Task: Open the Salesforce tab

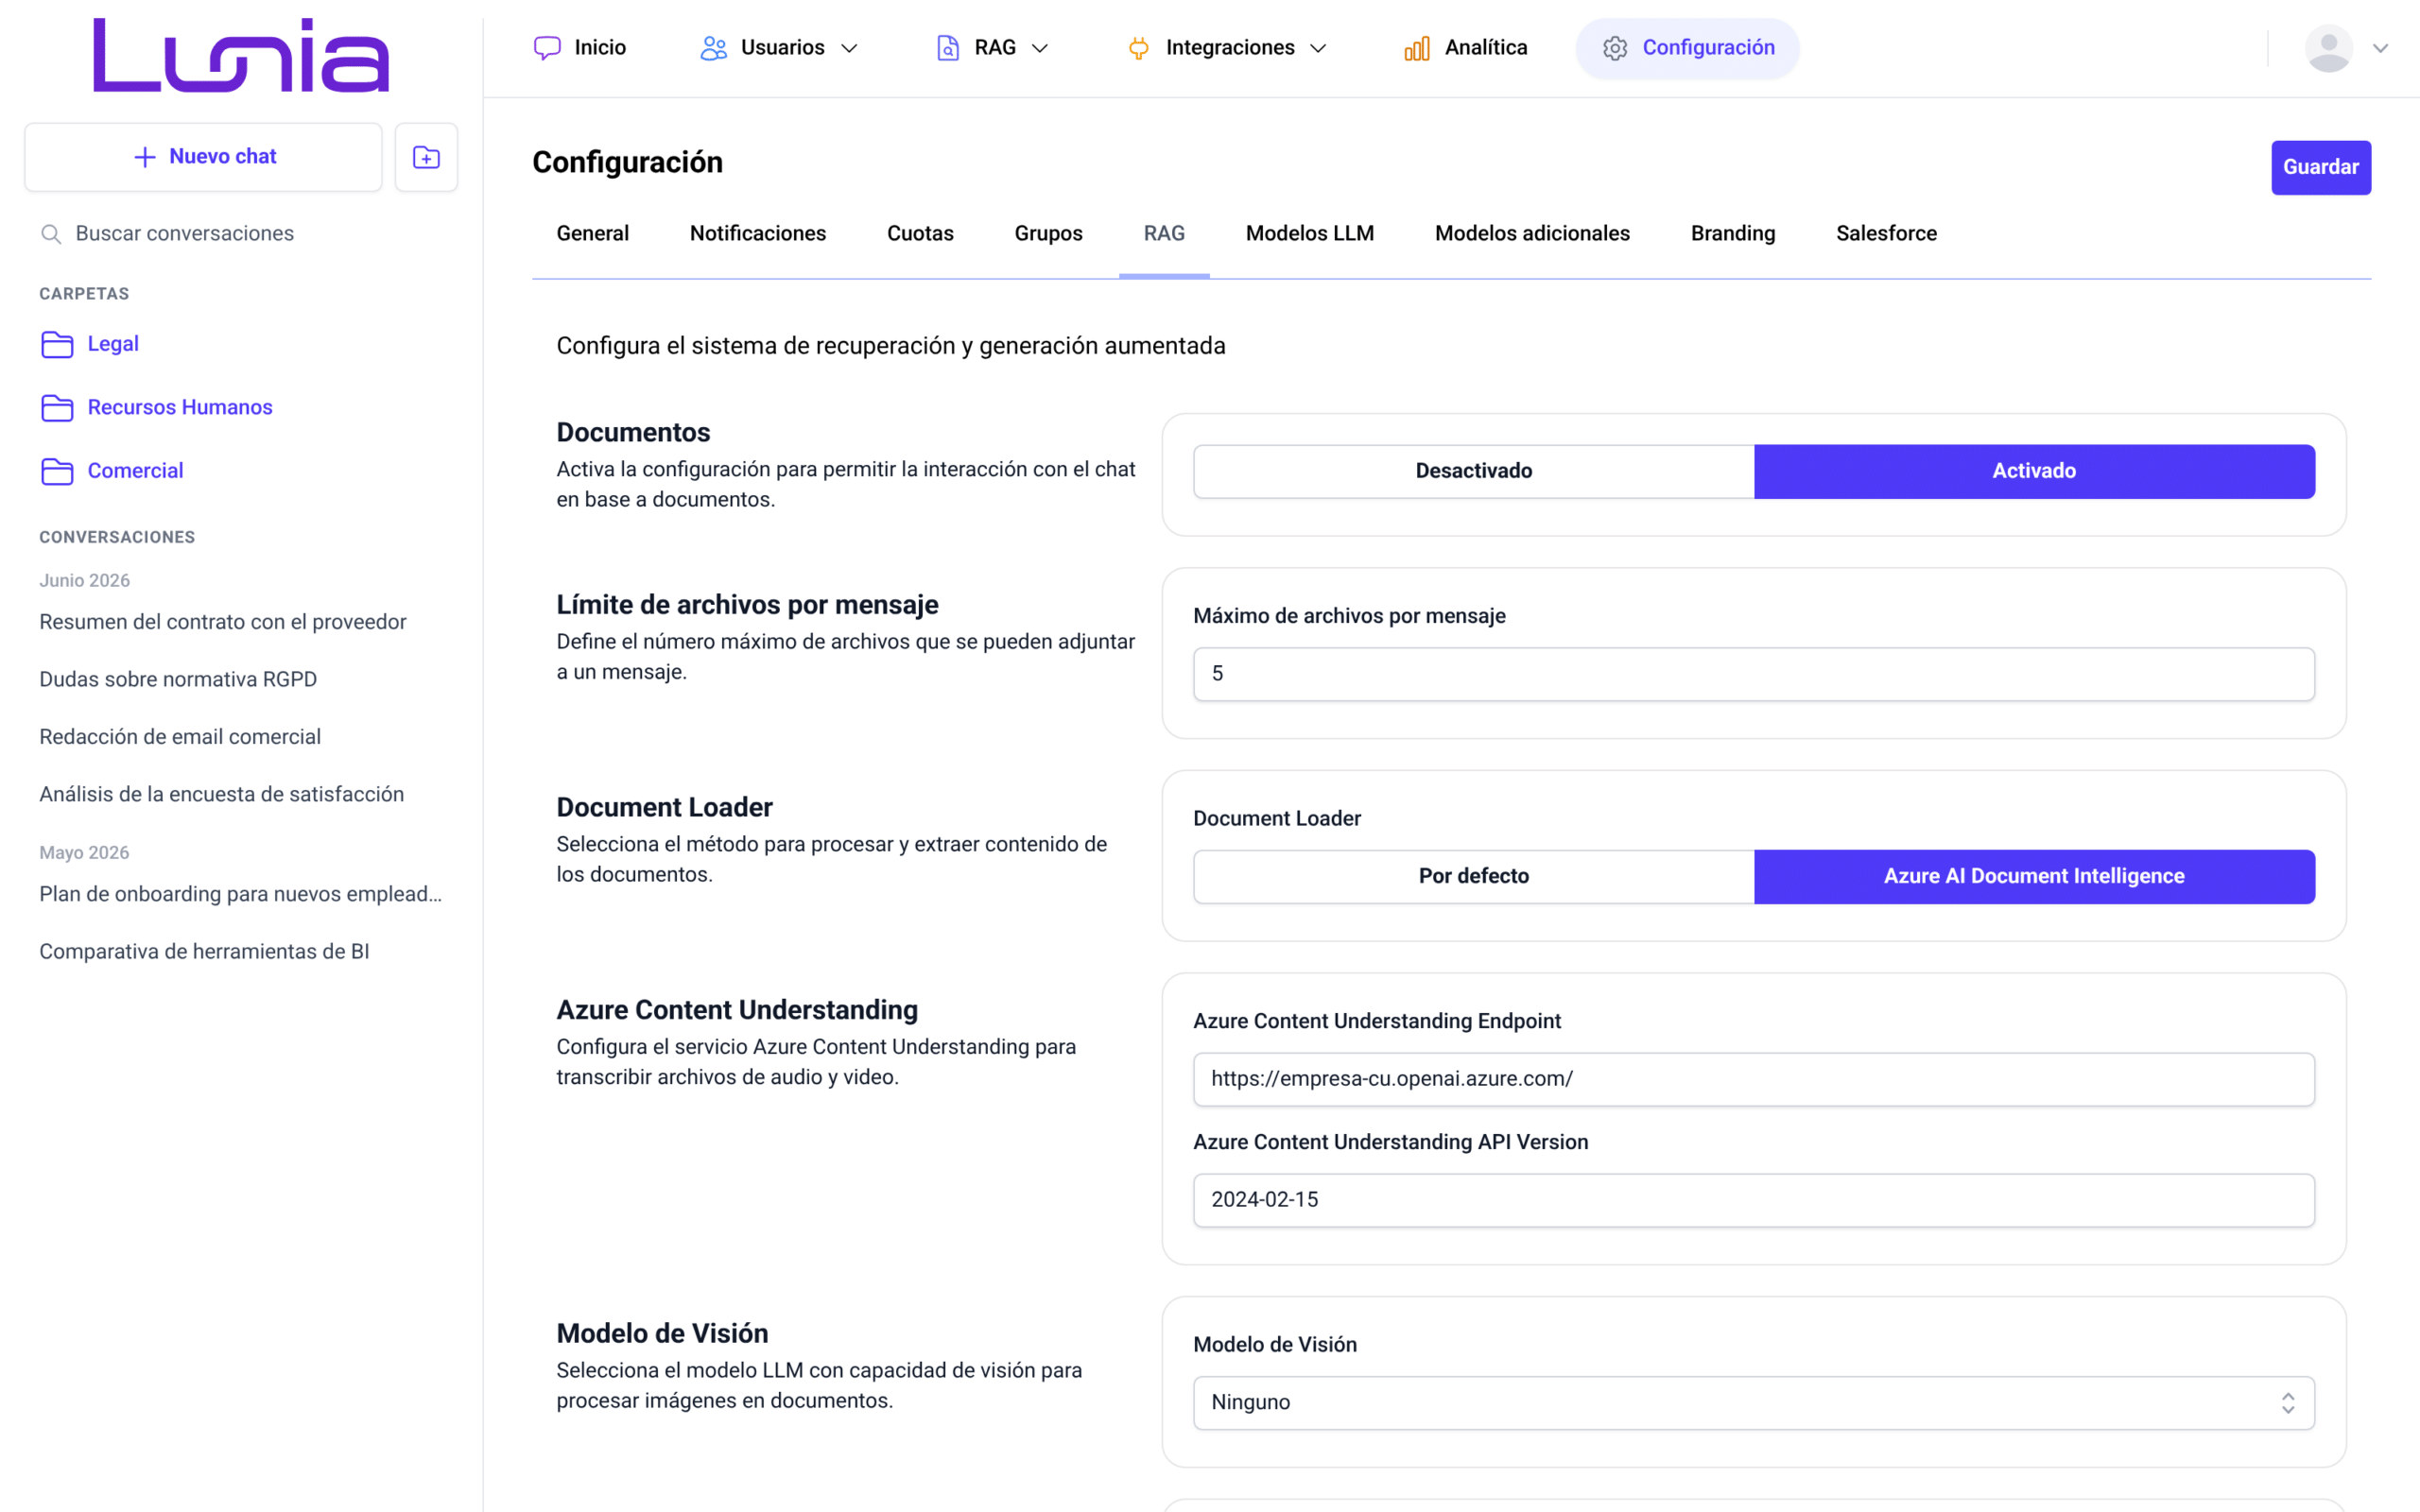Action: [x=1886, y=233]
